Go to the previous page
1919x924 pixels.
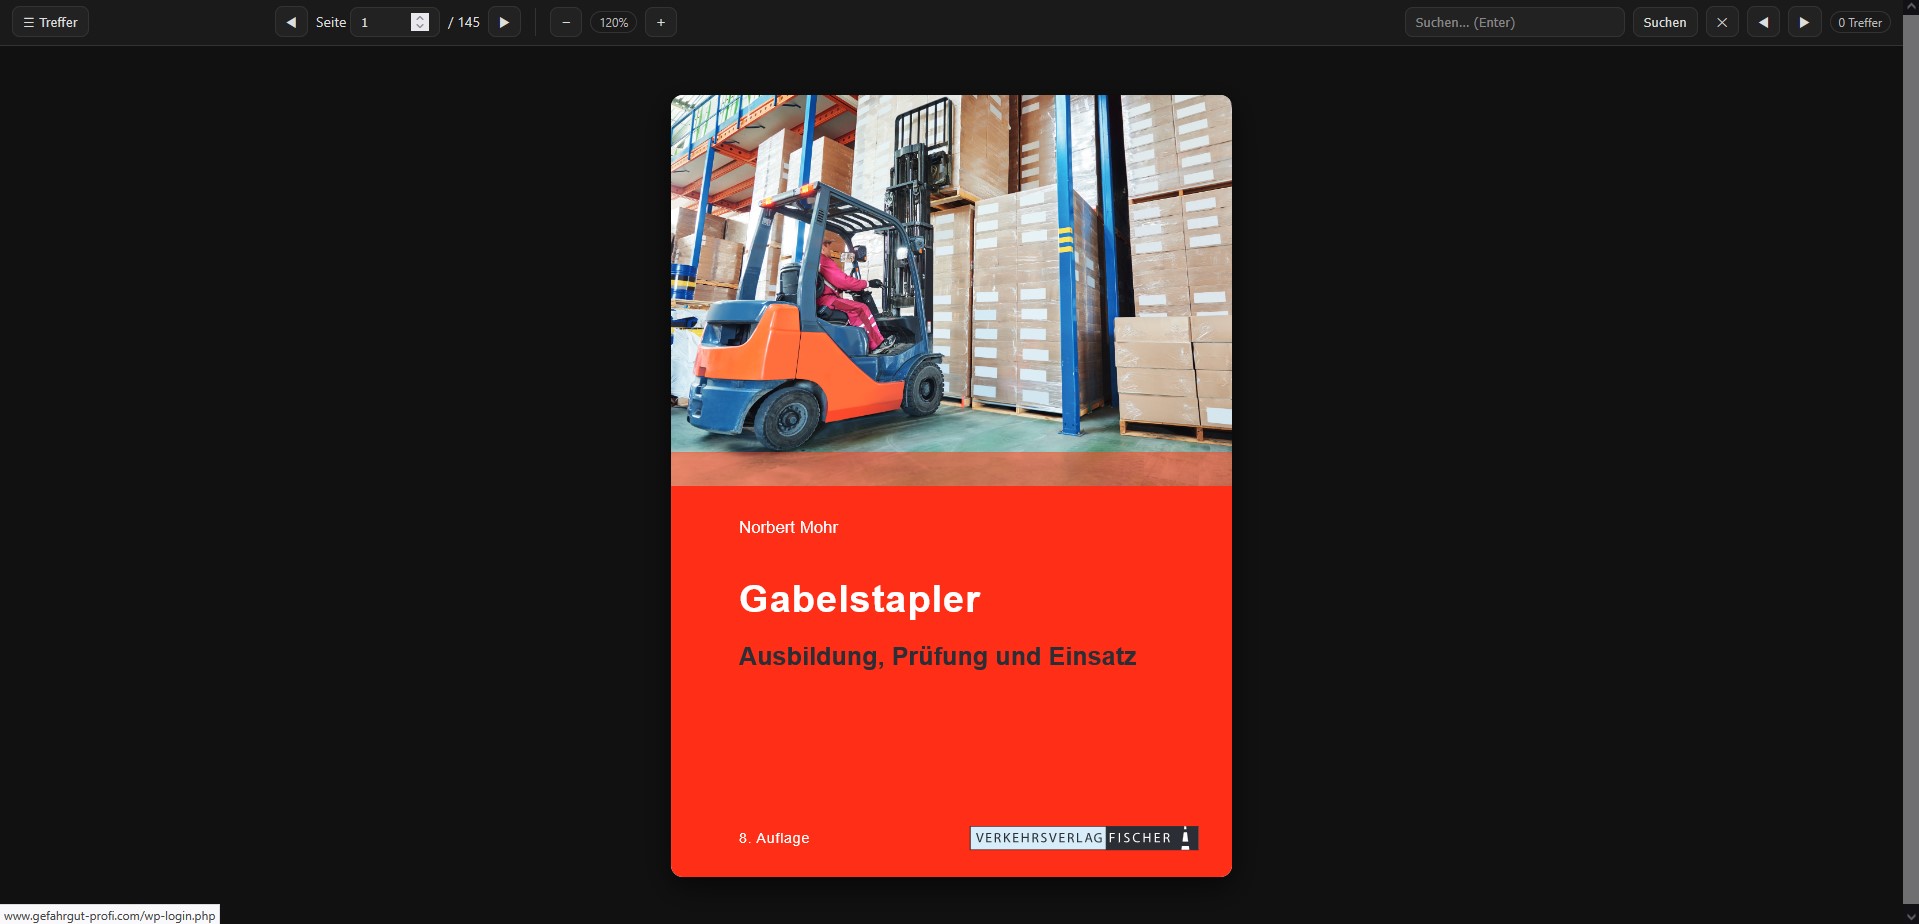tap(291, 22)
